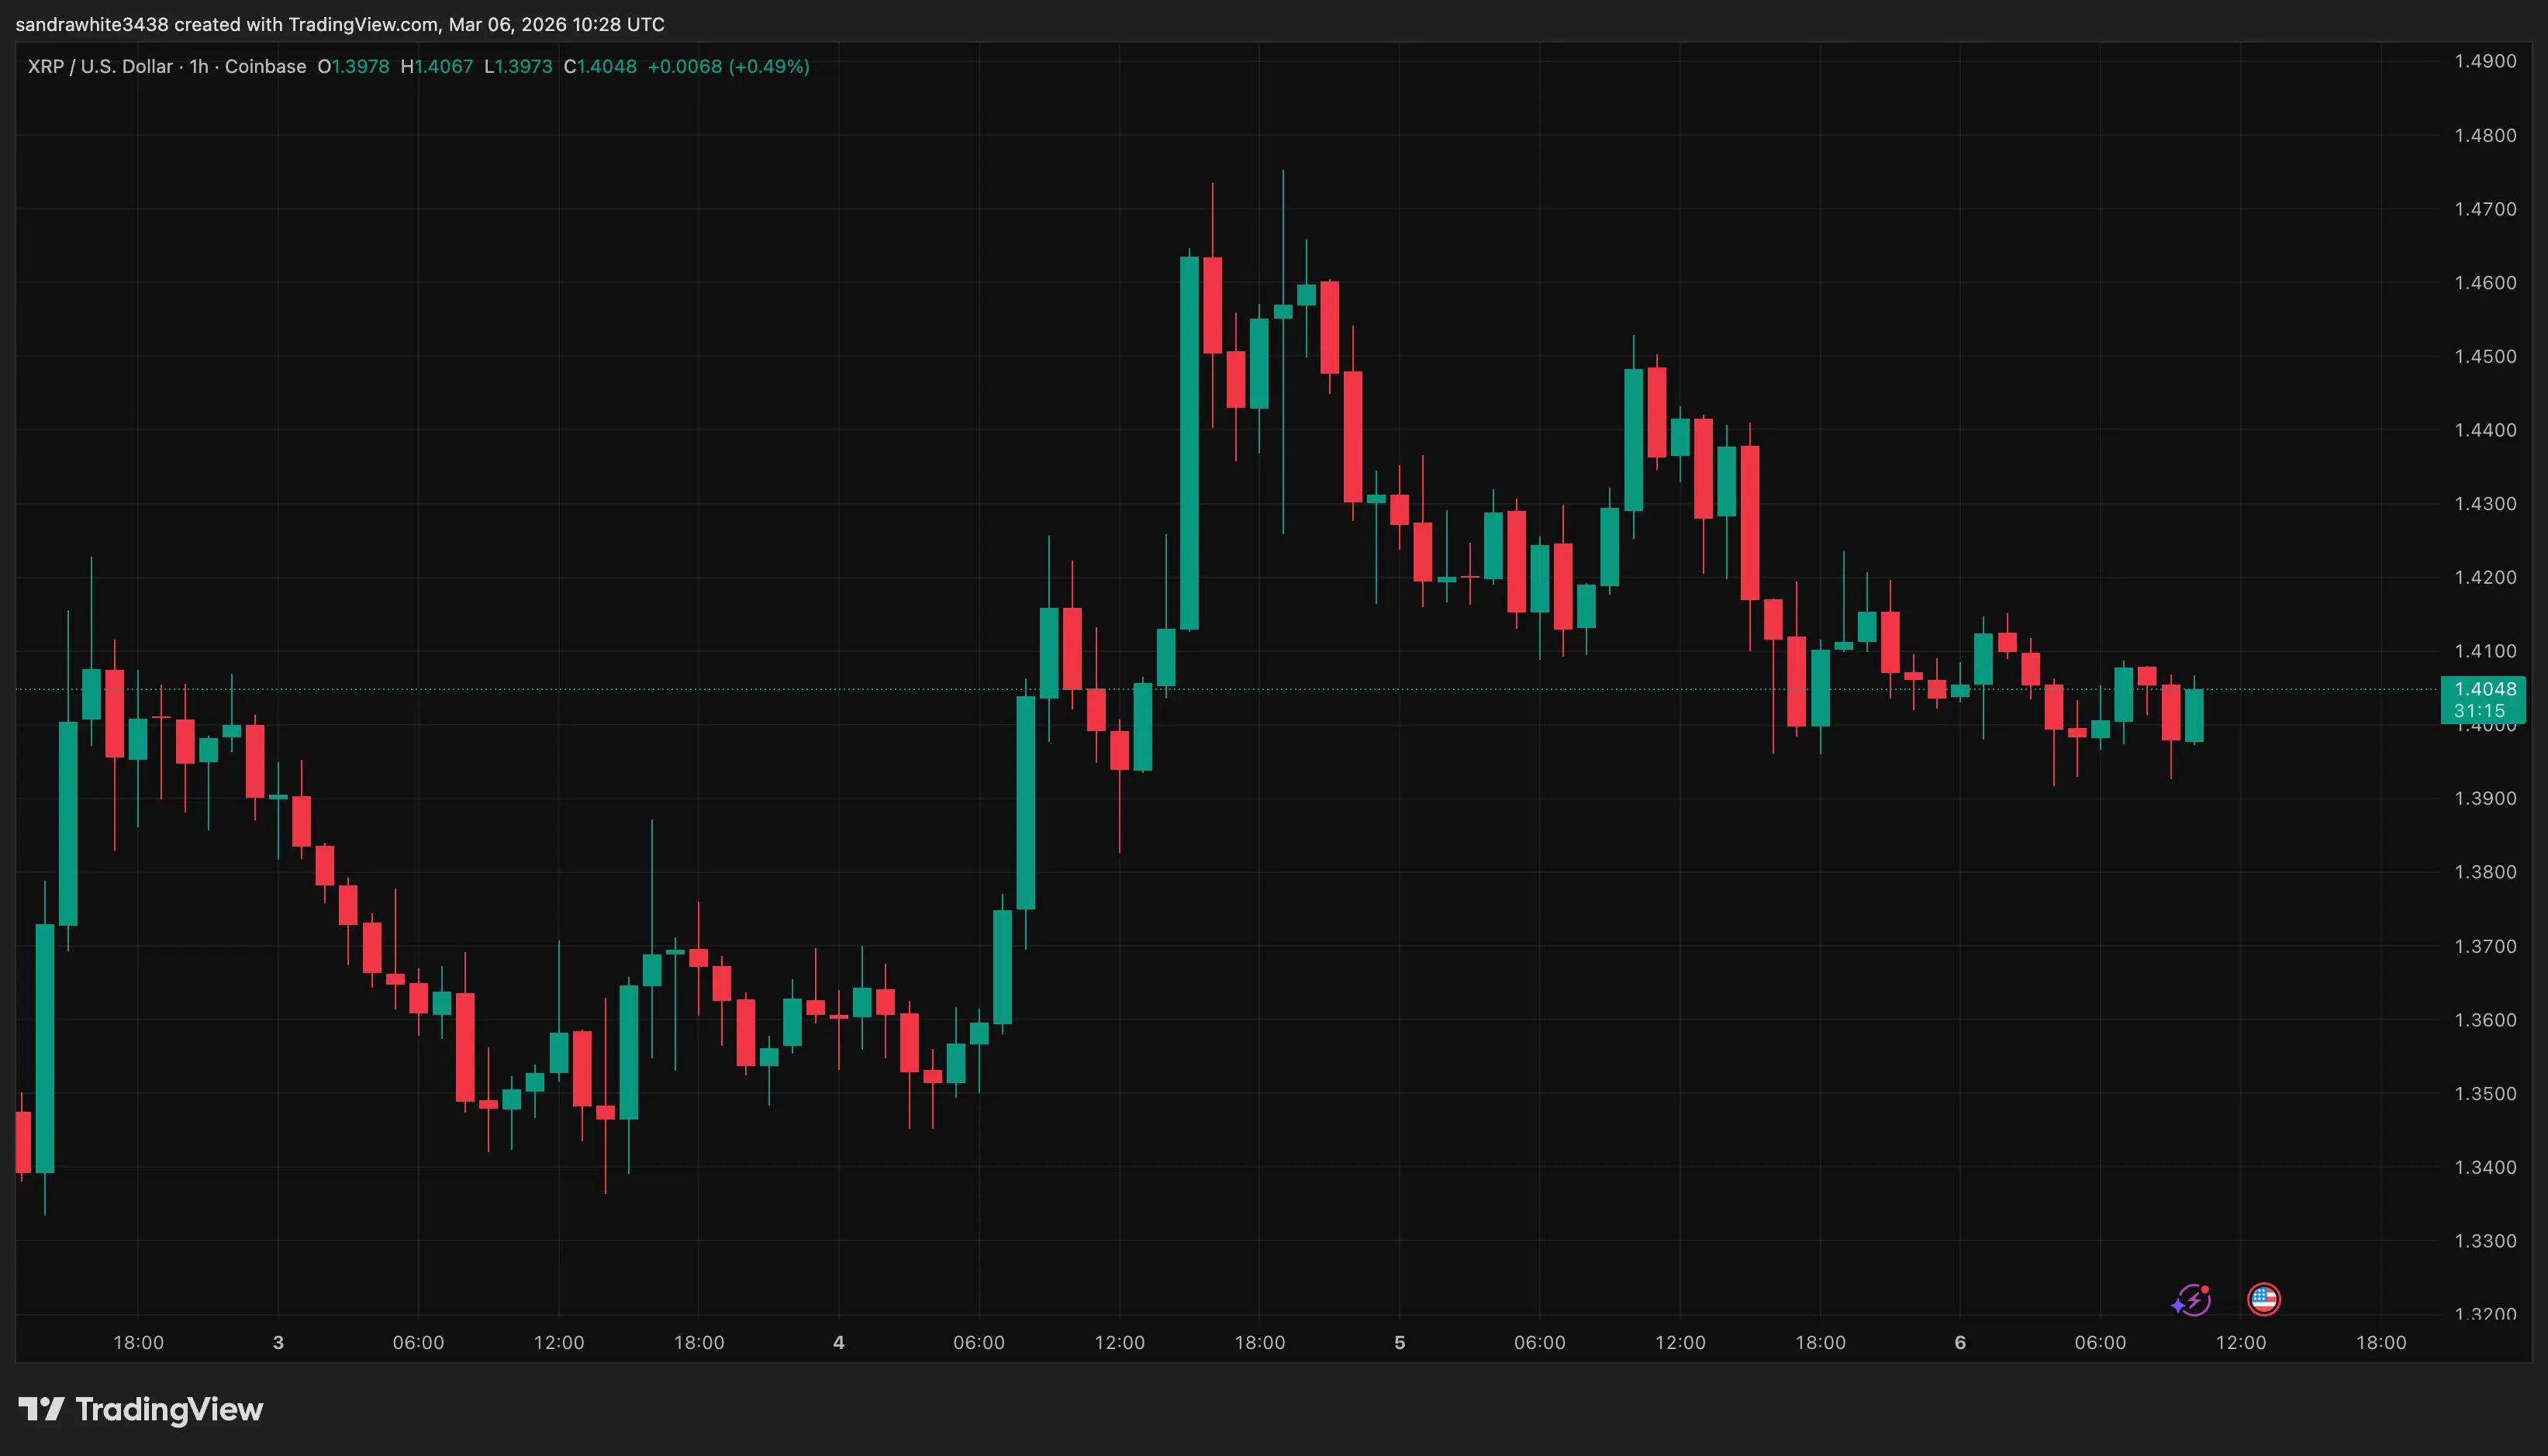
Task: Click the circular red ring around the flag icon
Action: pyautogui.click(x=2264, y=1282)
